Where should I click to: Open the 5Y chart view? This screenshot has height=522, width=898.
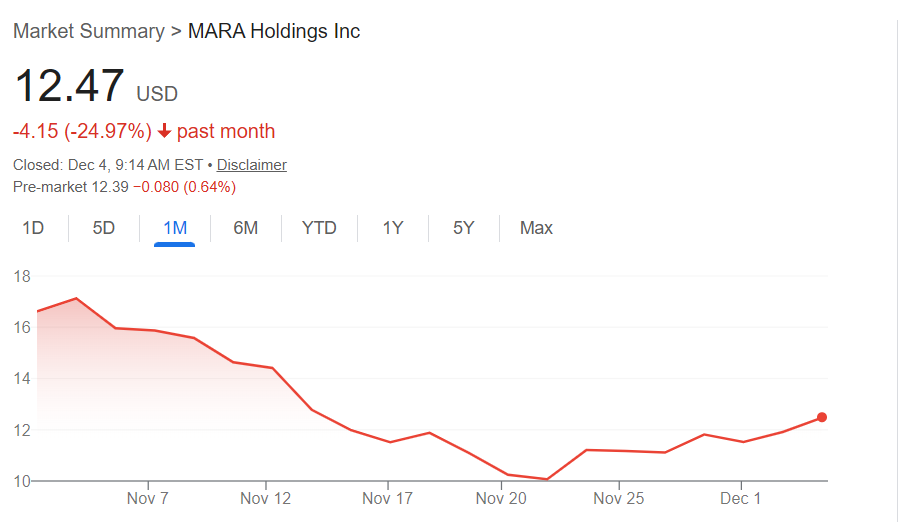464,228
